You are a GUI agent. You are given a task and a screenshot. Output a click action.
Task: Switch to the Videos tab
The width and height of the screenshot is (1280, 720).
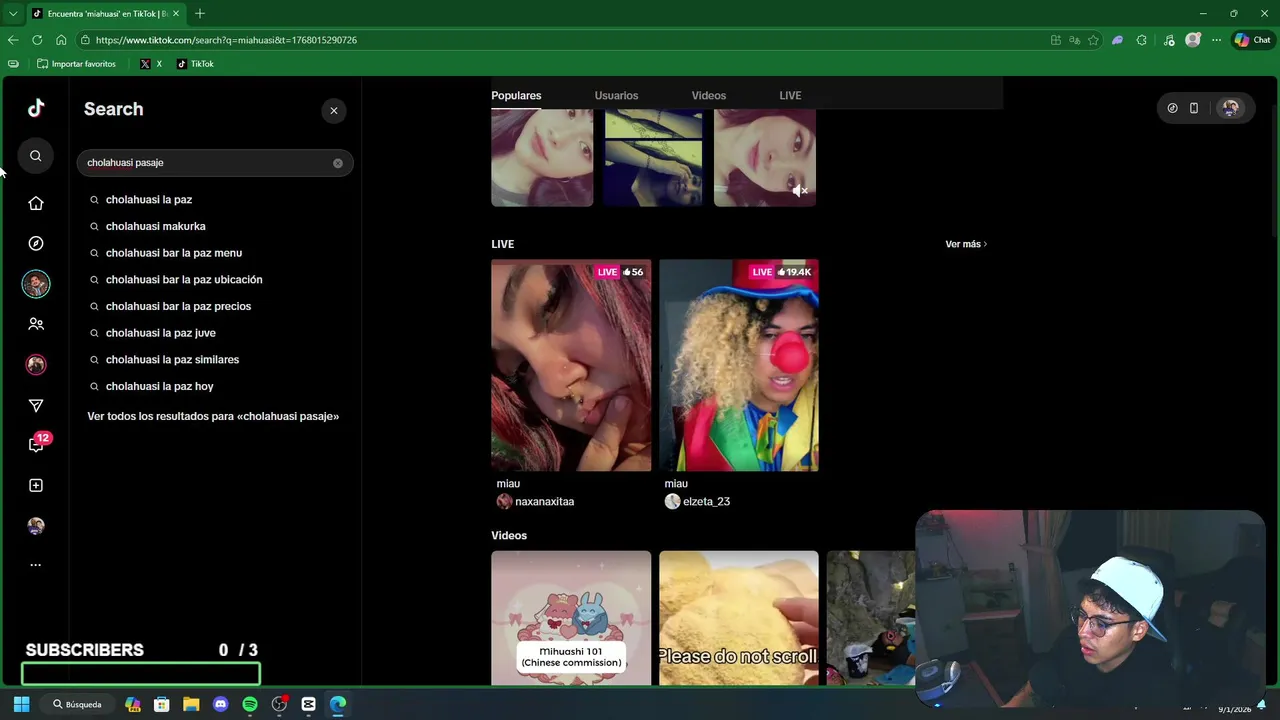pos(708,96)
